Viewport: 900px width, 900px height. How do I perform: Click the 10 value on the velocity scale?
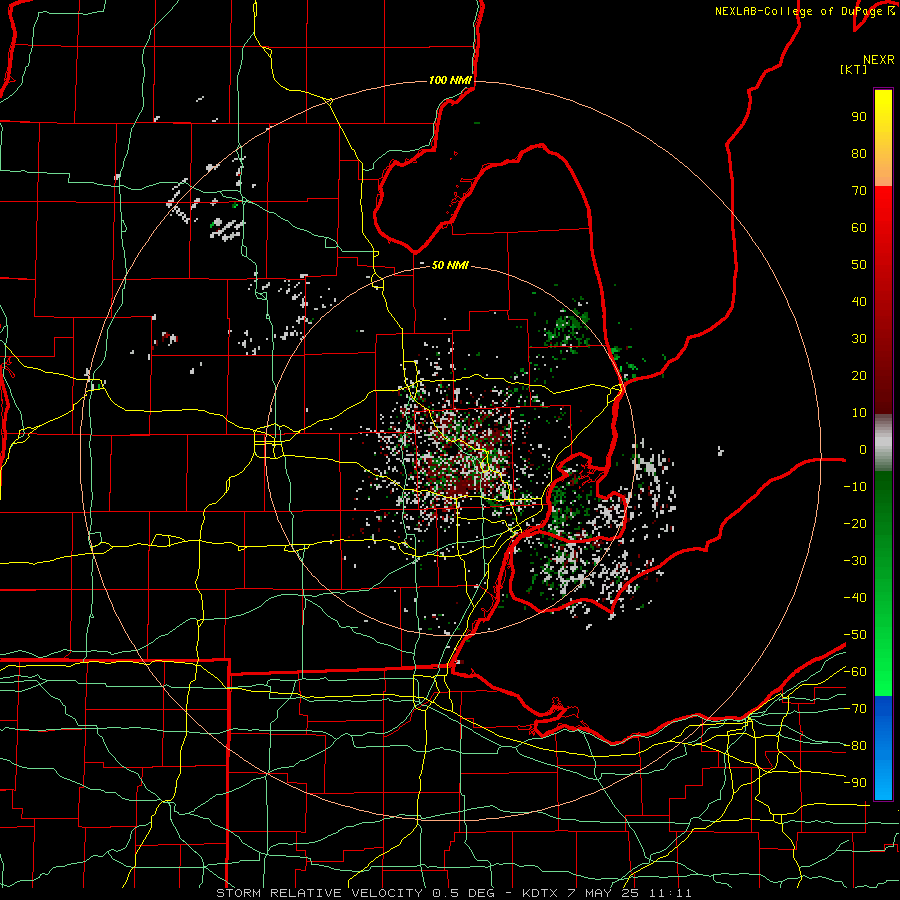point(859,413)
